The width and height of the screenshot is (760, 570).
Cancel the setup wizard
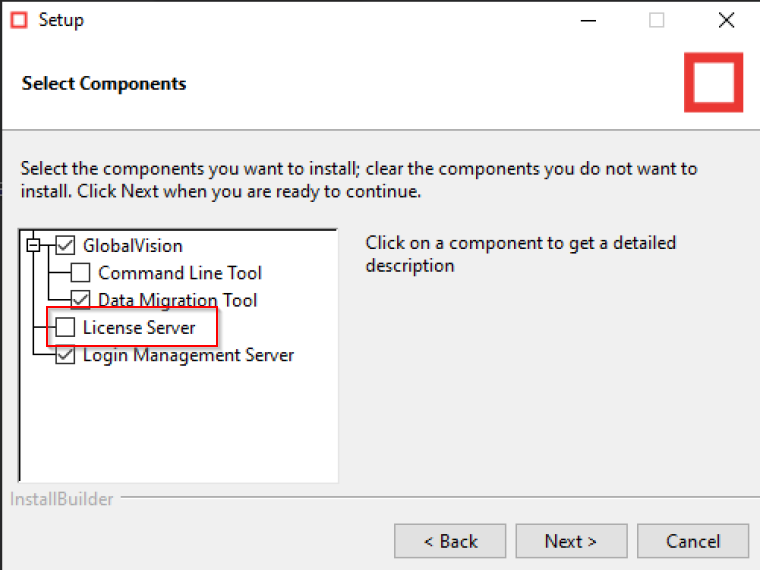point(692,541)
